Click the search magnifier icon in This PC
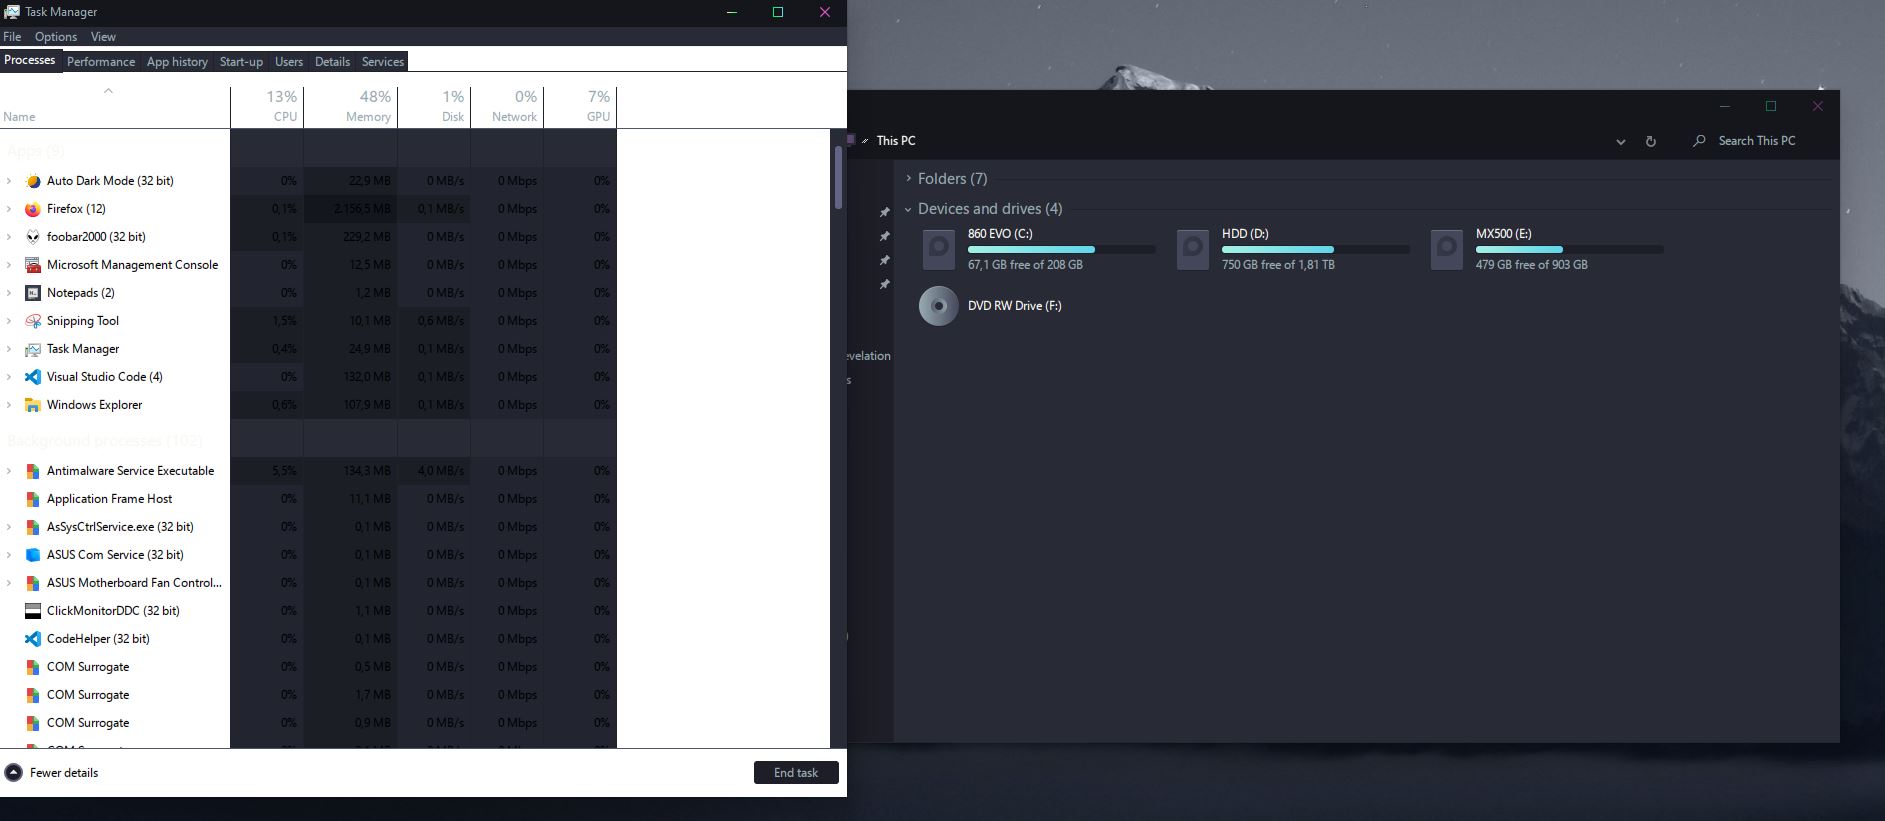This screenshot has height=821, width=1885. pyautogui.click(x=1699, y=141)
